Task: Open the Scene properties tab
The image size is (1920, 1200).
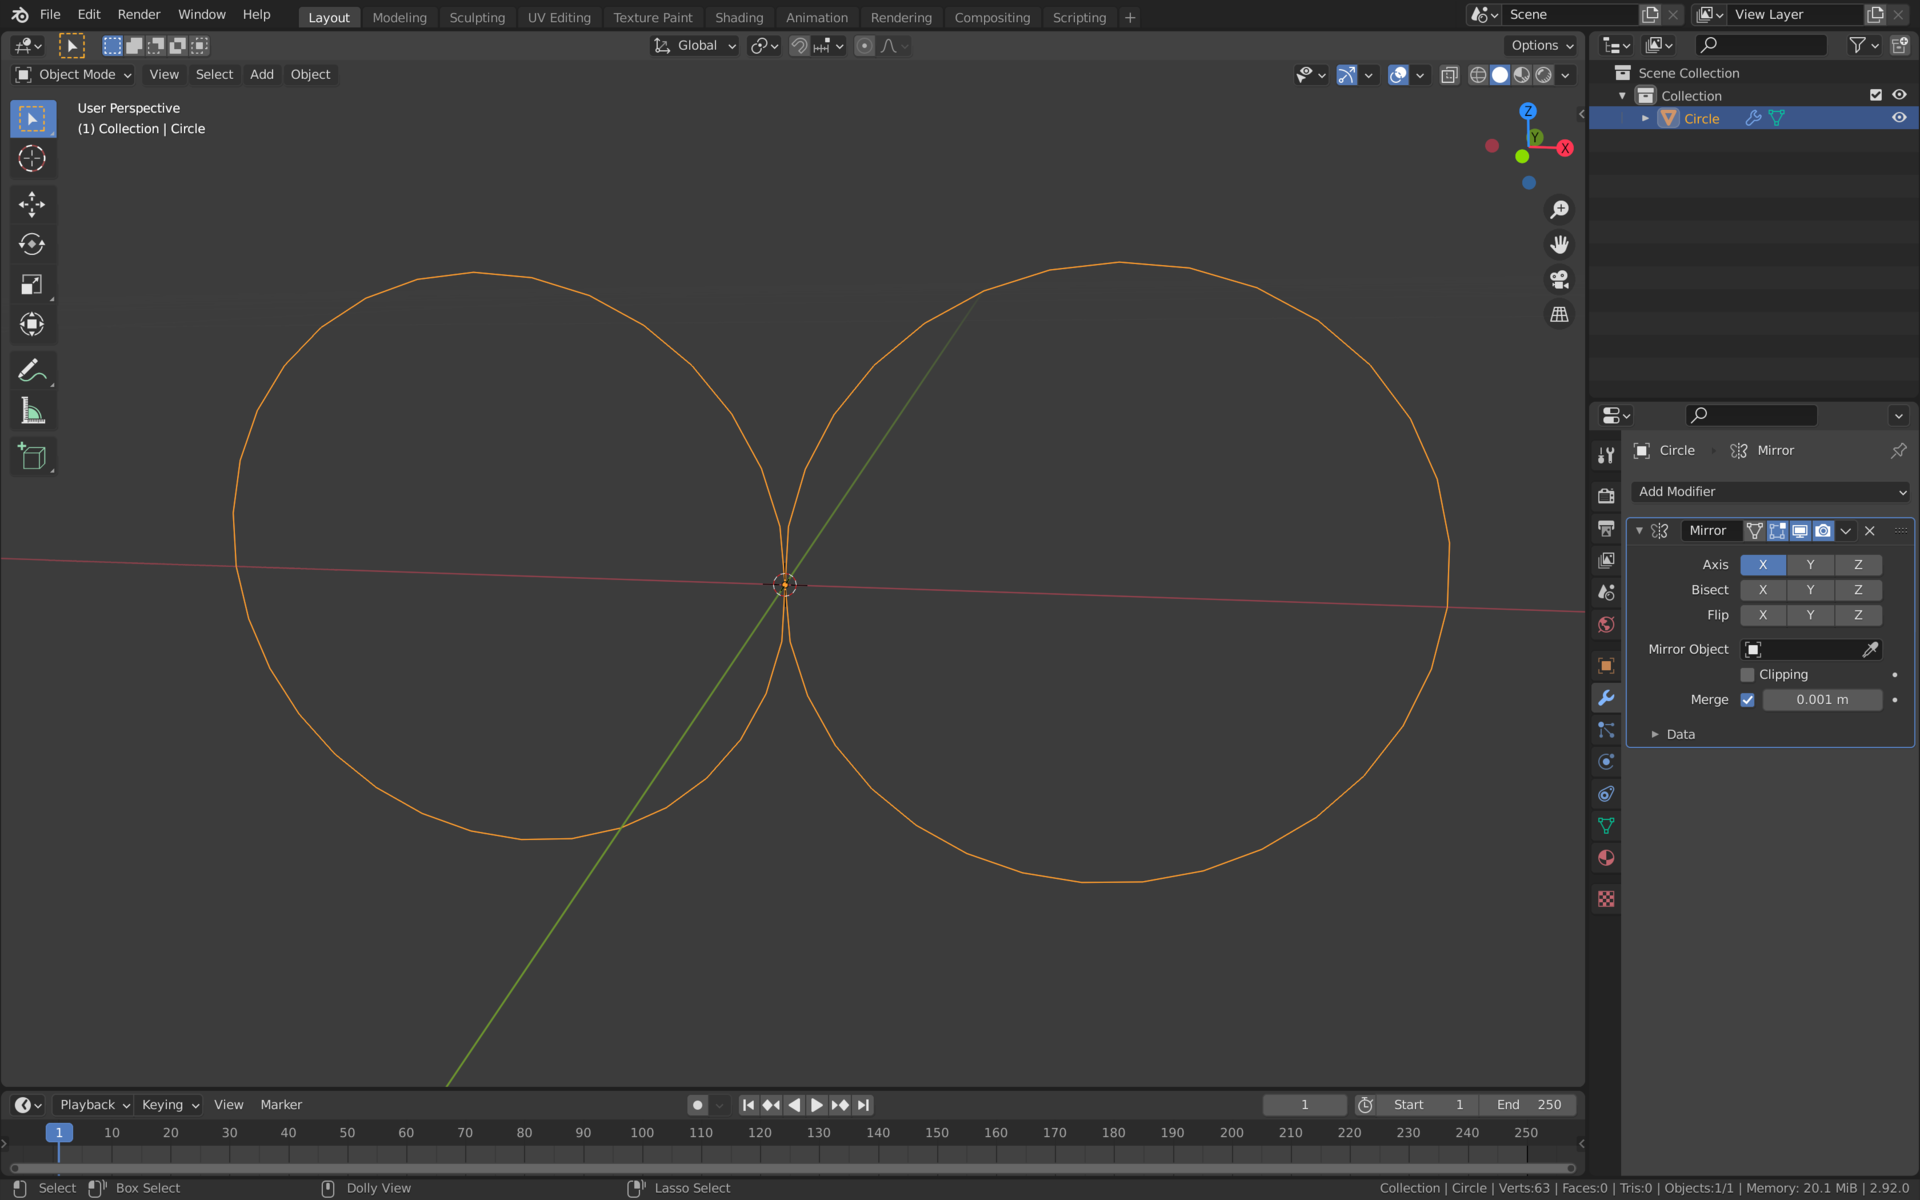Action: (1606, 592)
